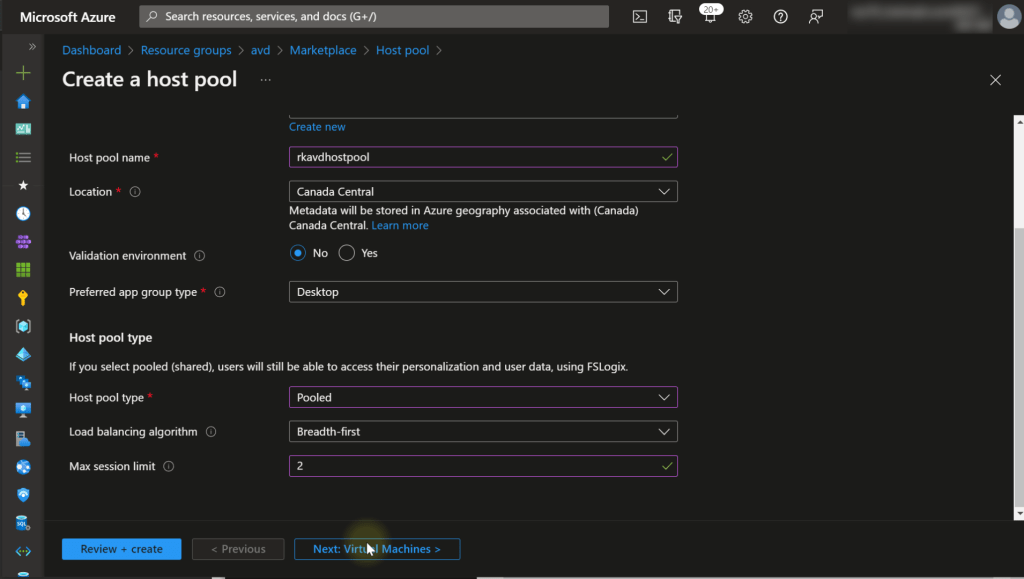Open the Feedback icon in header

[x=817, y=17]
